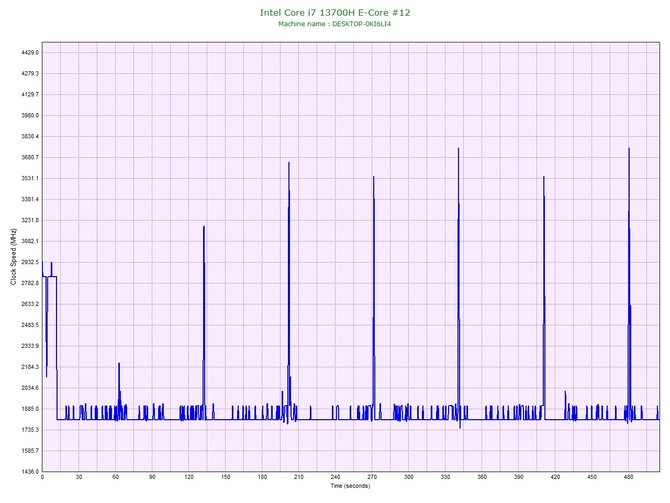Screen dimensions: 670x503
Task: Click the 1735.3 y-axis value
Action: (30, 429)
